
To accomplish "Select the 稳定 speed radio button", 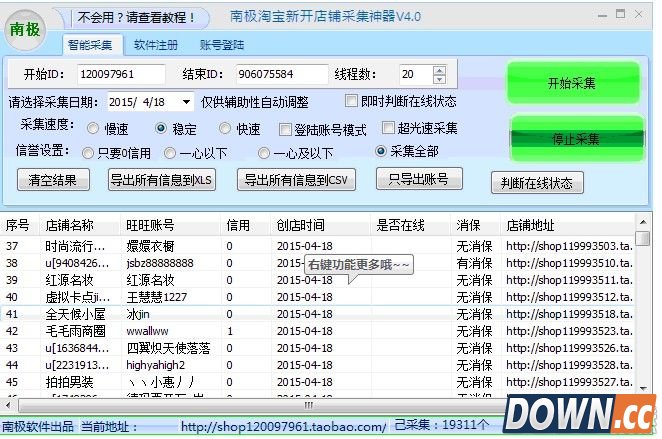I will tap(160, 128).
